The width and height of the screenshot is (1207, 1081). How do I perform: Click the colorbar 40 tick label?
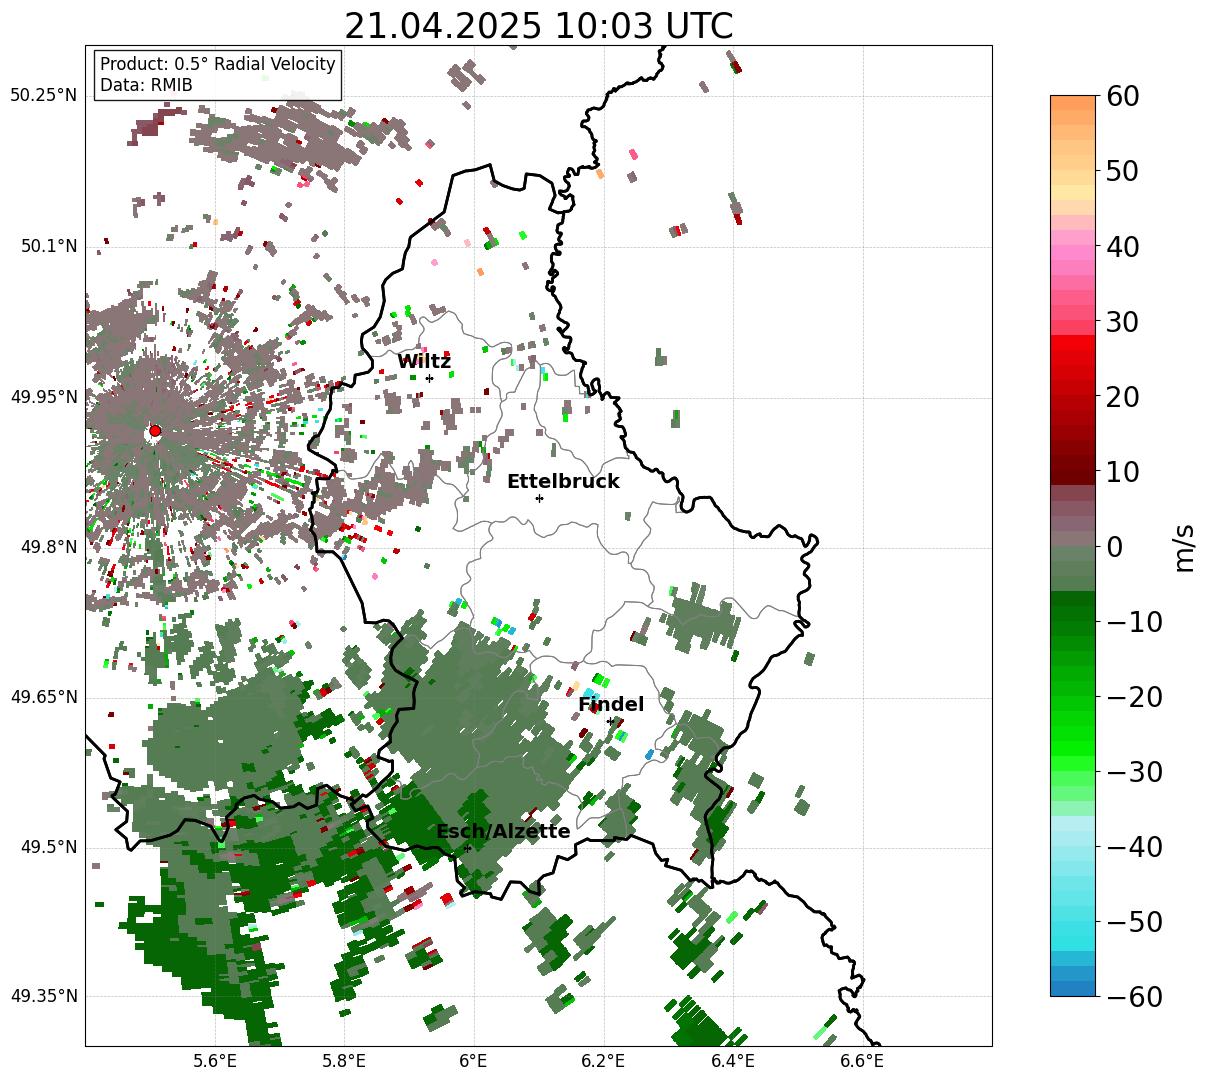pyautogui.click(x=1123, y=246)
